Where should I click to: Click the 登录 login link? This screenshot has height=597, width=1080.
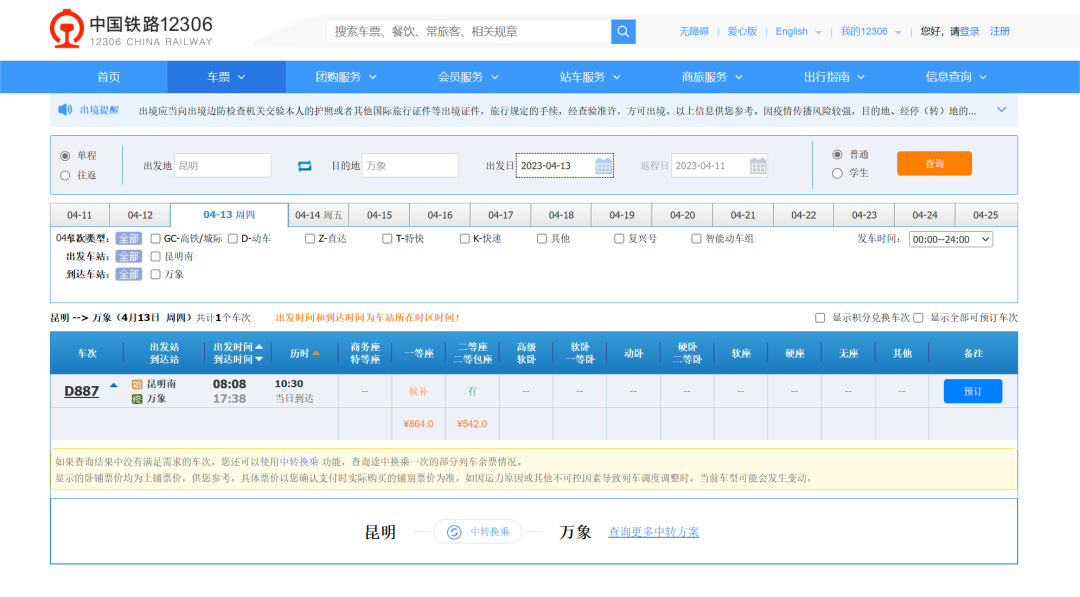point(970,32)
